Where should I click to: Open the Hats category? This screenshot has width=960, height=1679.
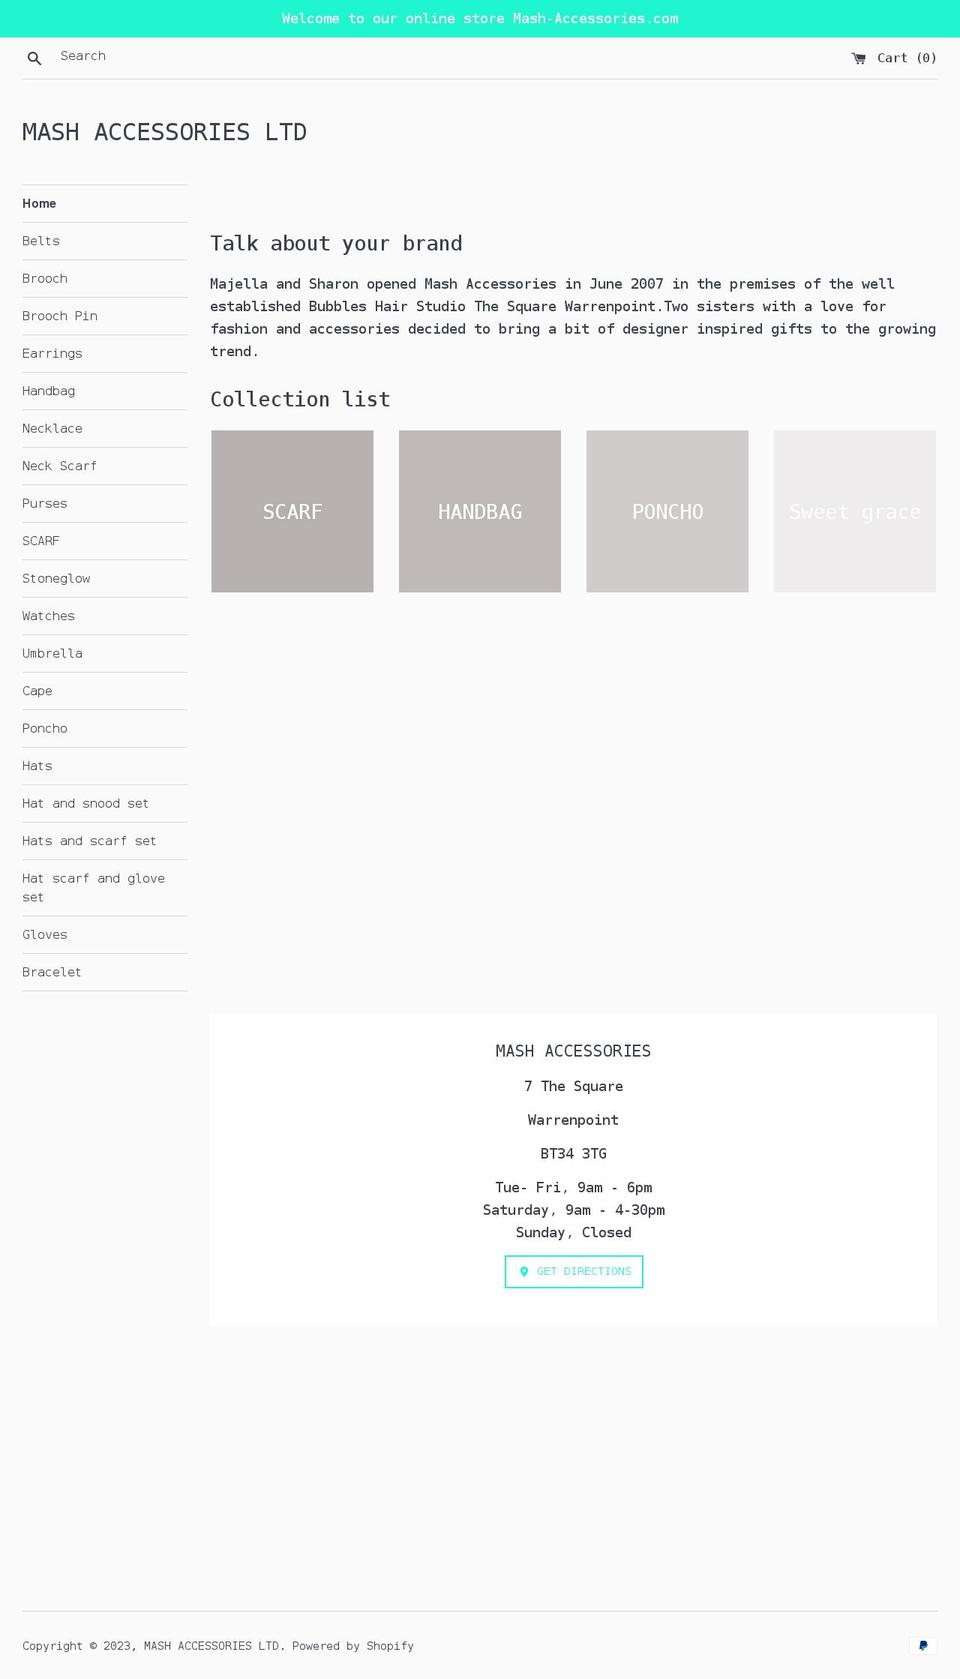tap(105, 766)
